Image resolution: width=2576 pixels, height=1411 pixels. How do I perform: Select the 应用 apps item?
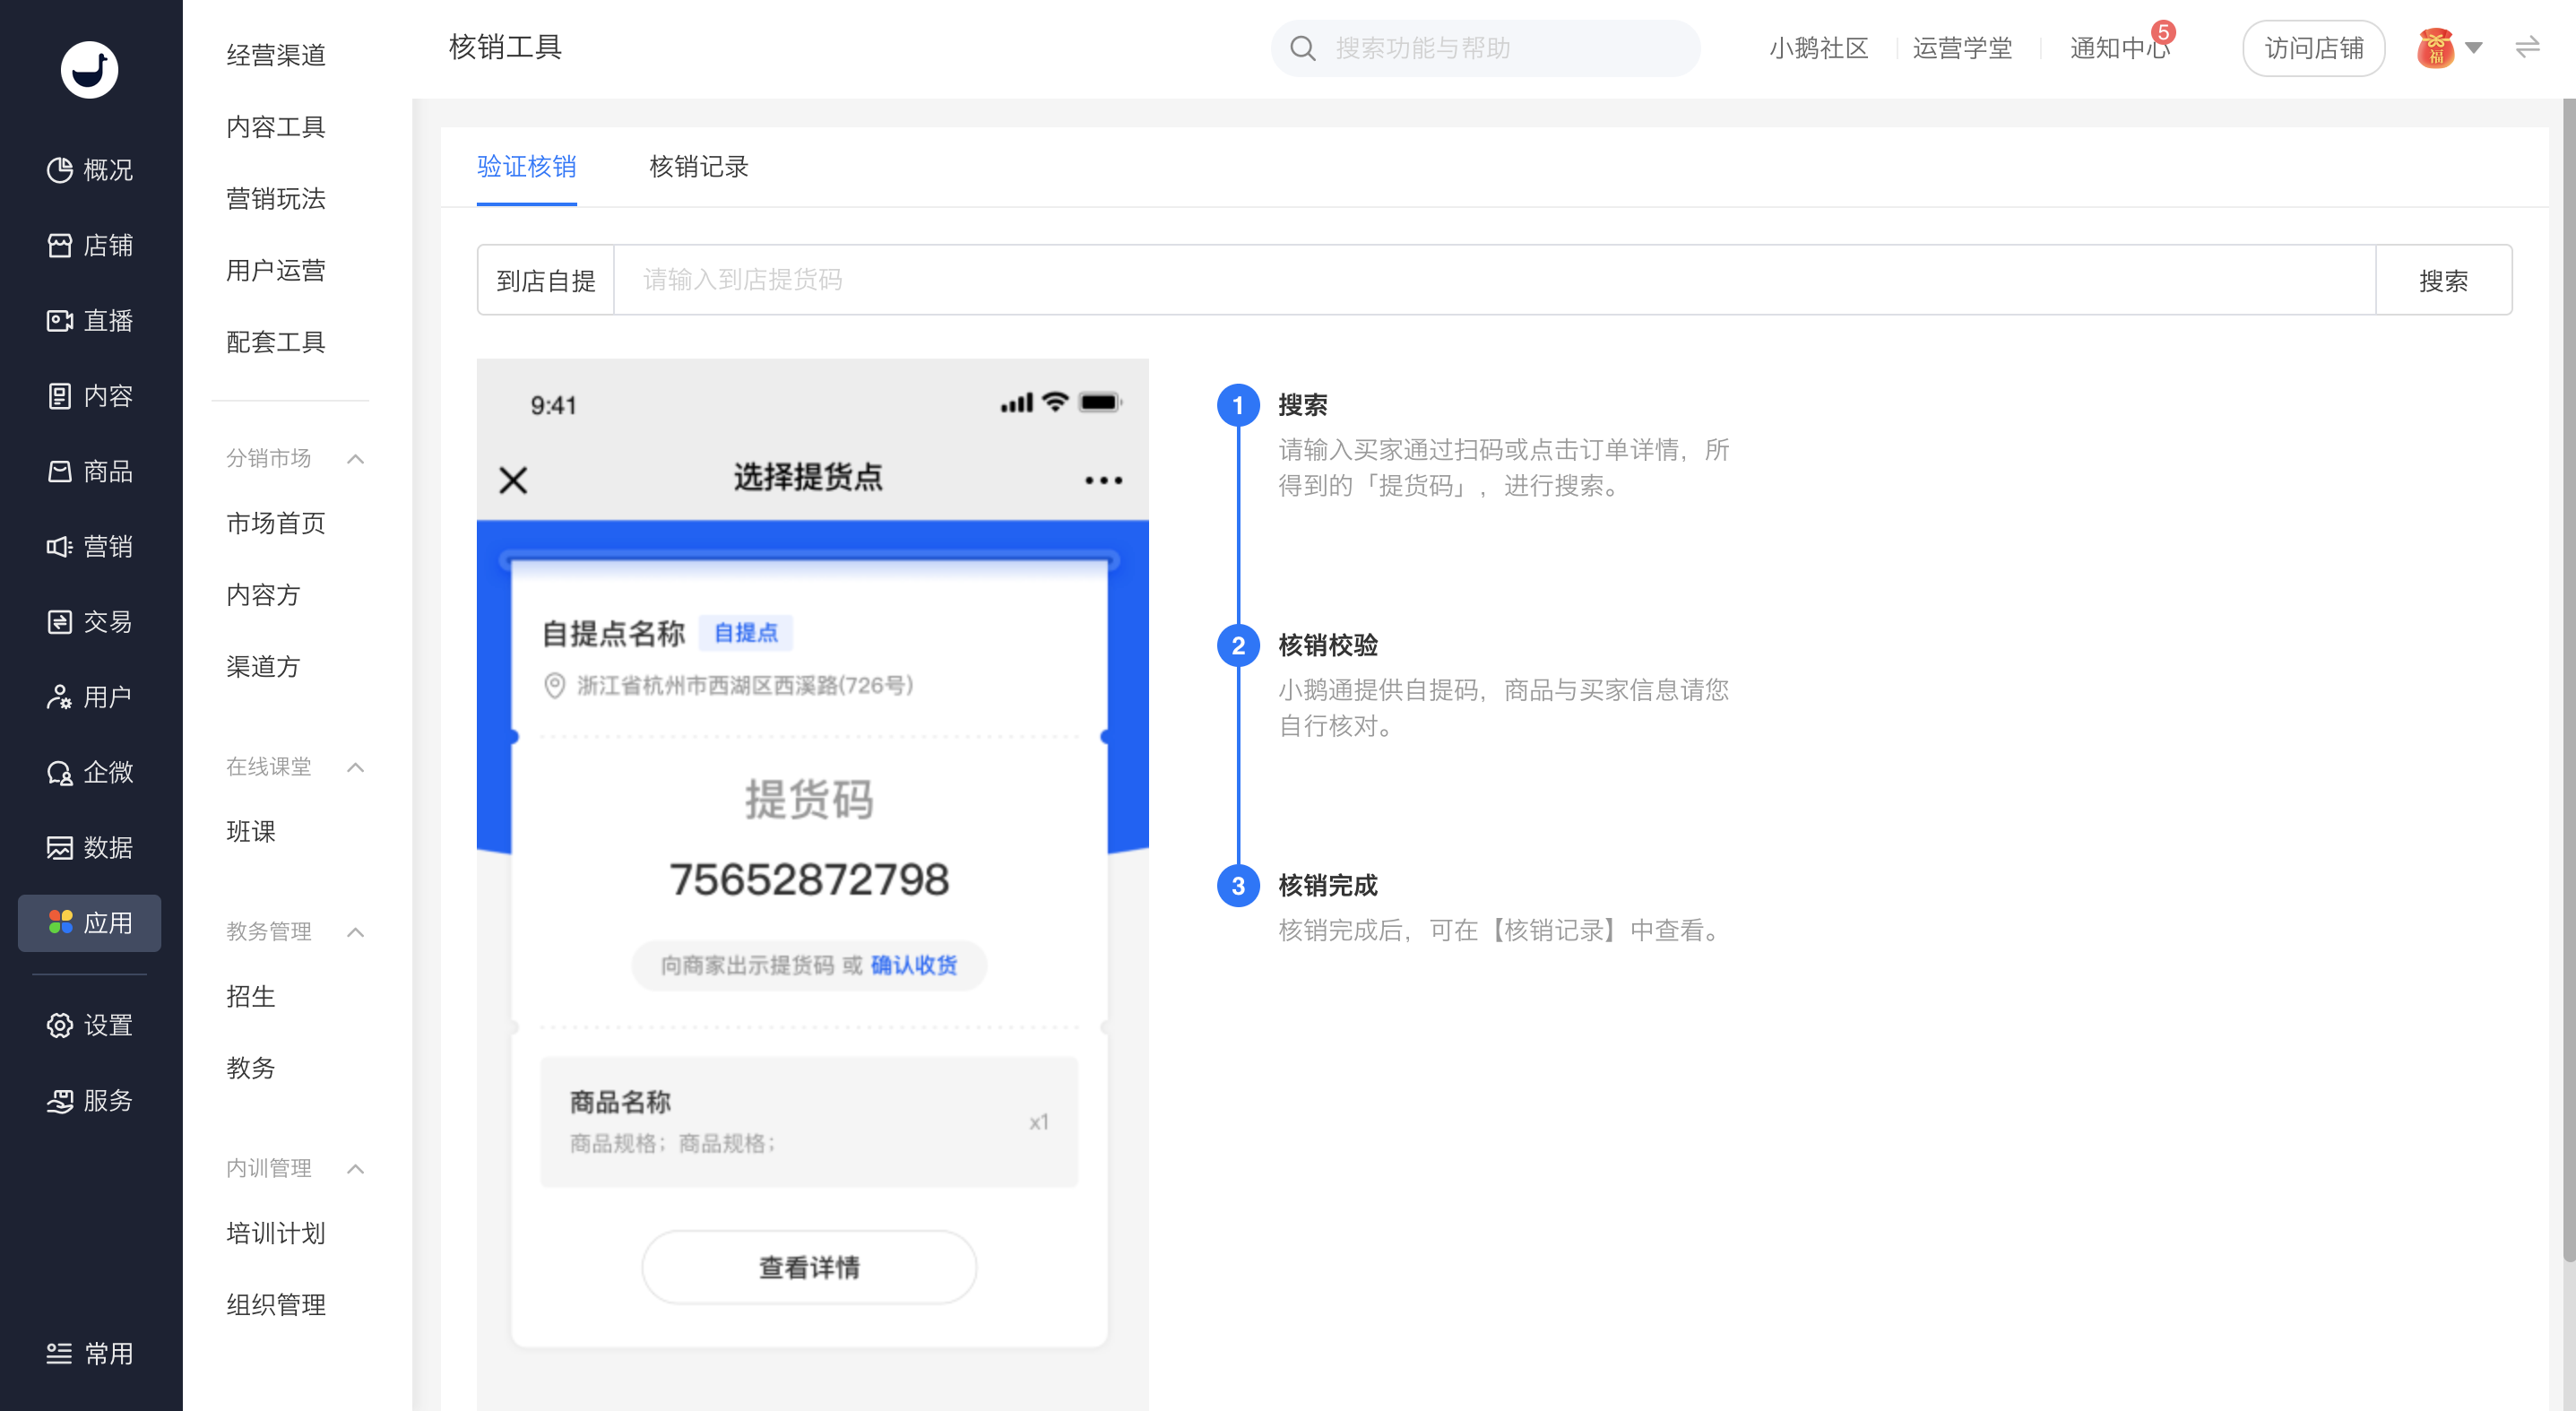(90, 923)
